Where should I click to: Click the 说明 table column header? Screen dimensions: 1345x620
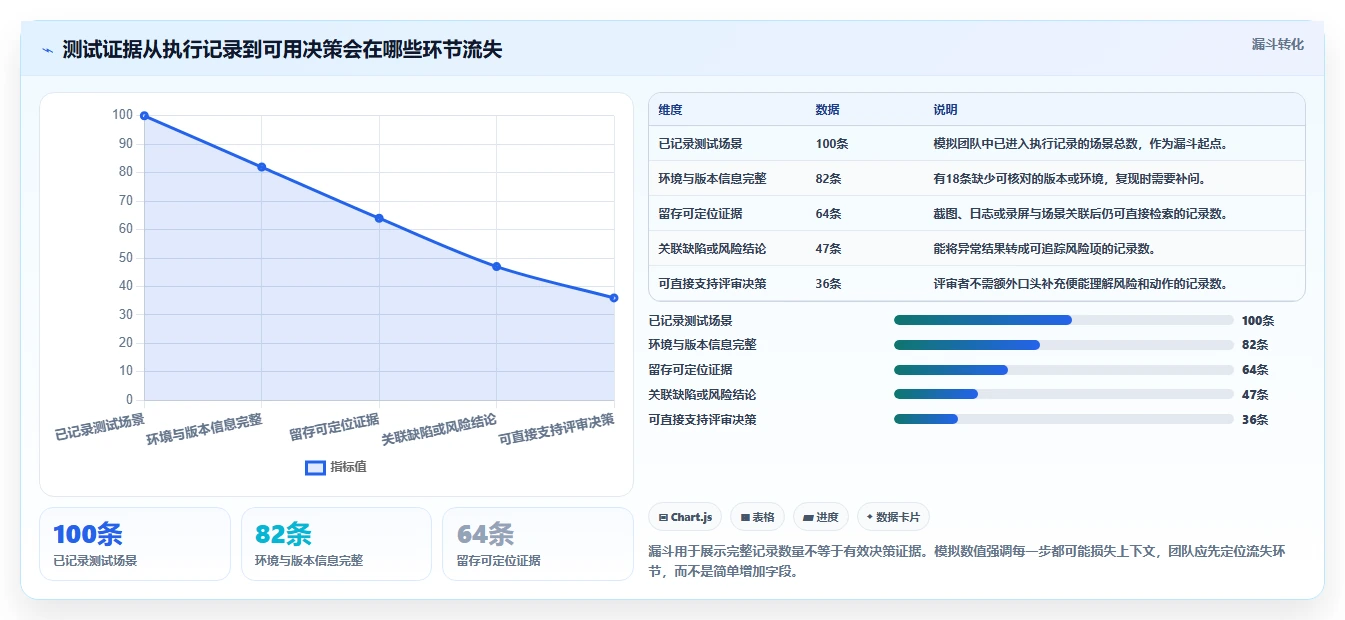945,110
